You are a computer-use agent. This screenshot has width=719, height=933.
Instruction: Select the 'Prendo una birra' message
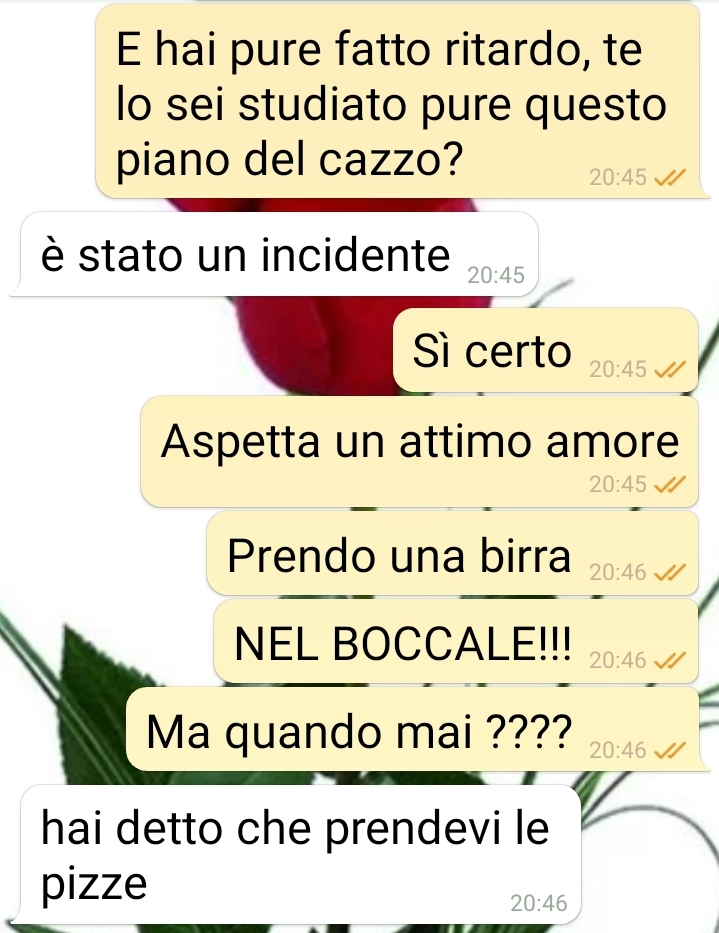click(x=452, y=553)
